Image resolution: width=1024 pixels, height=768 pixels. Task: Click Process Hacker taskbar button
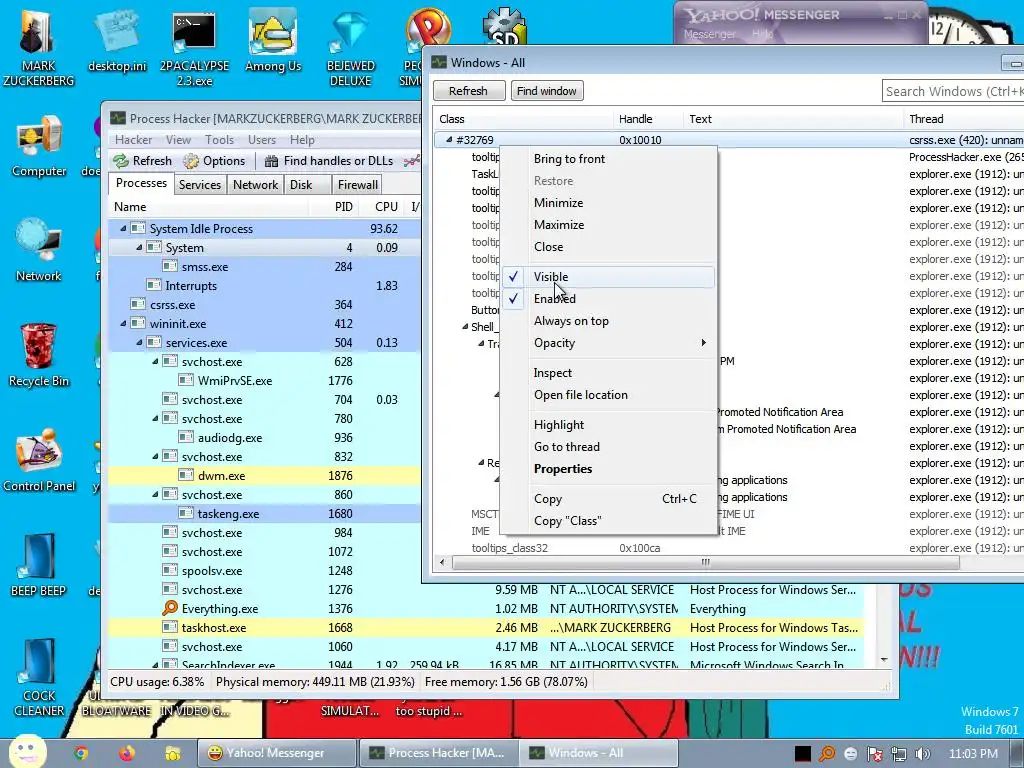(438, 753)
